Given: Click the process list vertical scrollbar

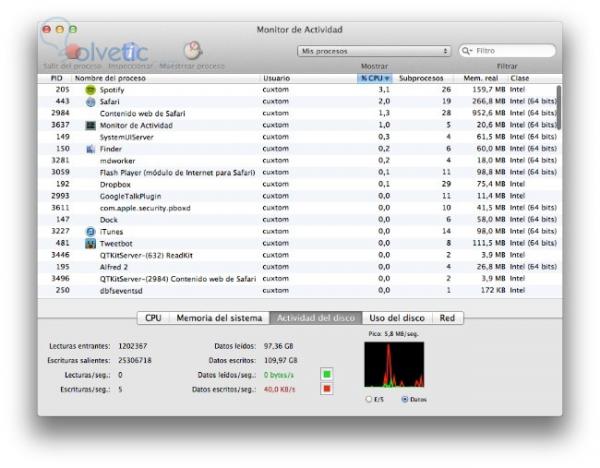Looking at the screenshot, I should (559, 108).
